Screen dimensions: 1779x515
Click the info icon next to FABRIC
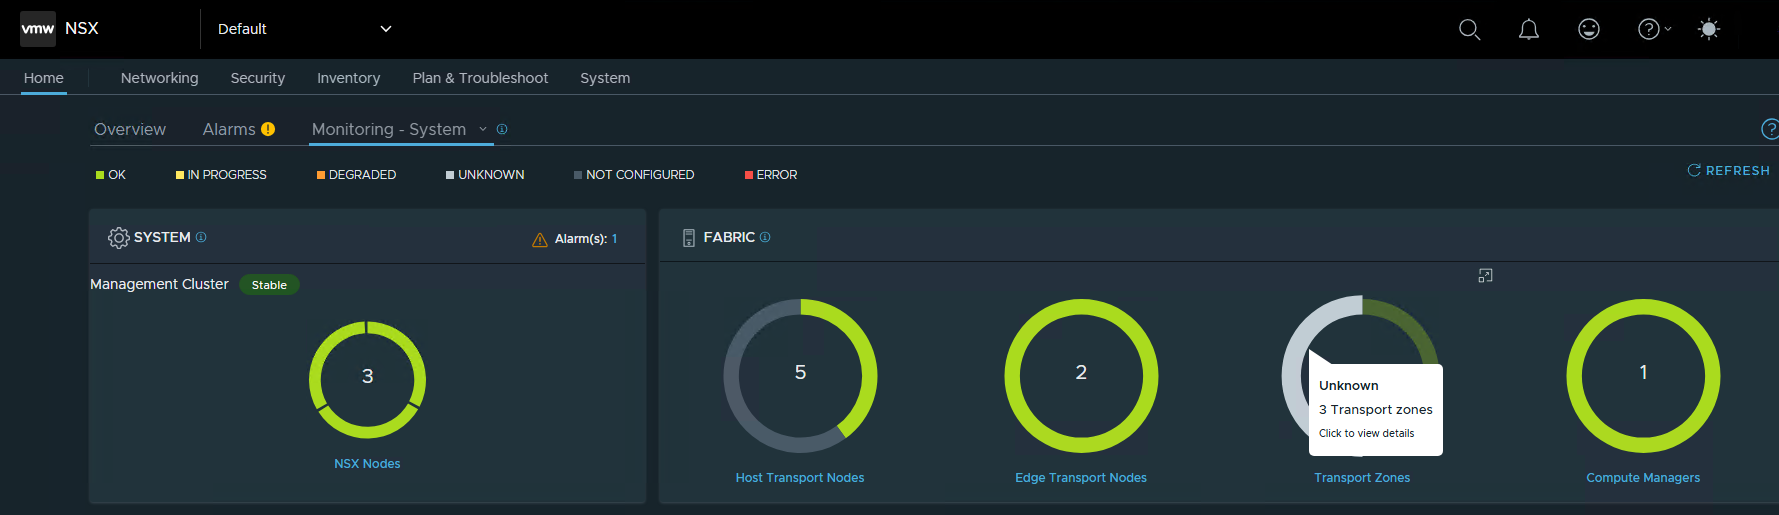coord(765,237)
